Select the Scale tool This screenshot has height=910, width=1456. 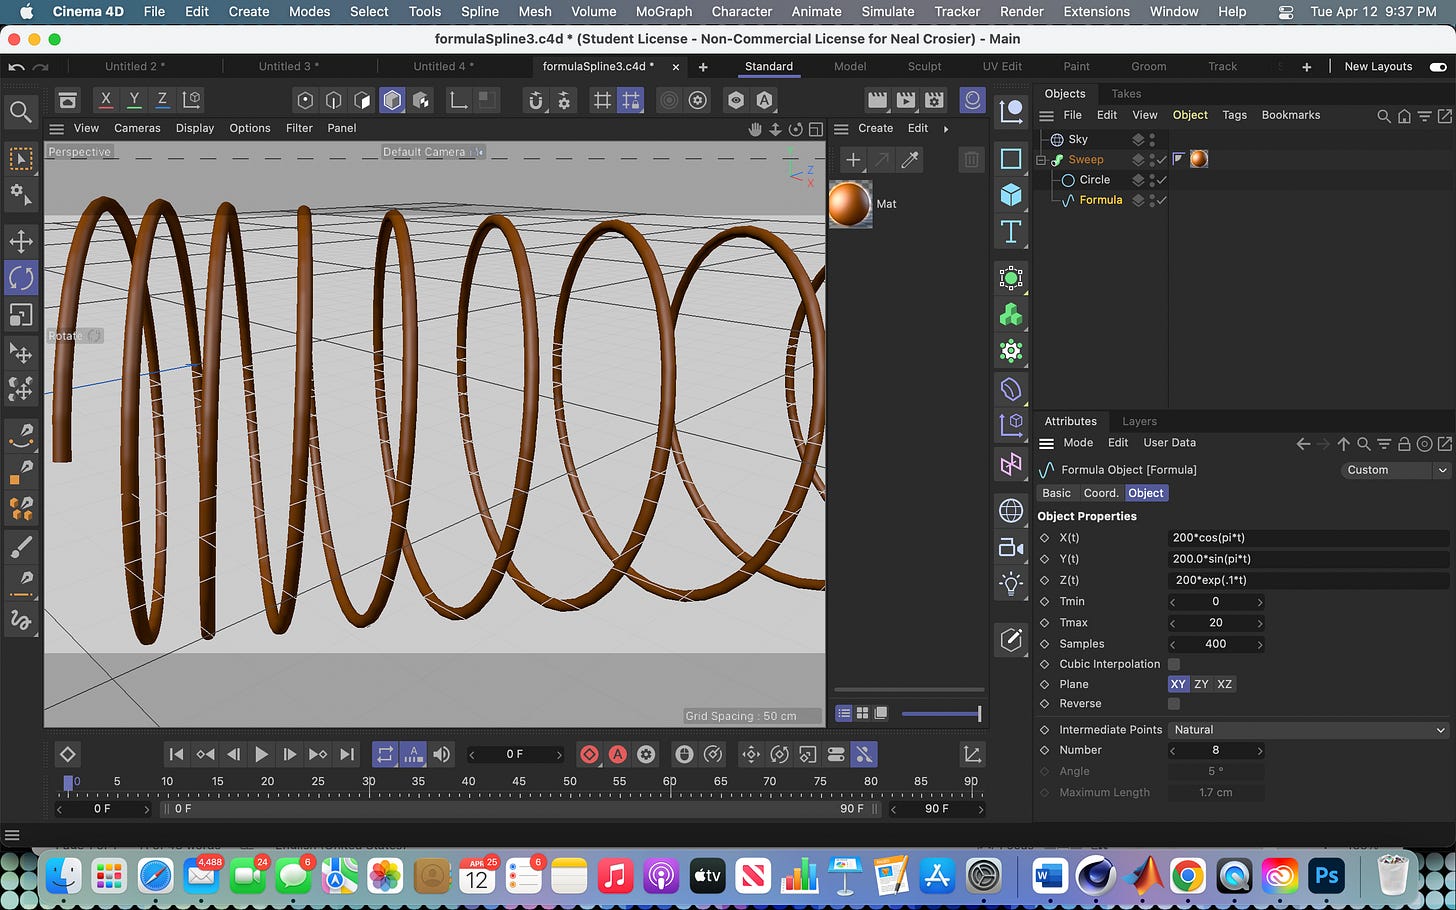pyautogui.click(x=21, y=315)
